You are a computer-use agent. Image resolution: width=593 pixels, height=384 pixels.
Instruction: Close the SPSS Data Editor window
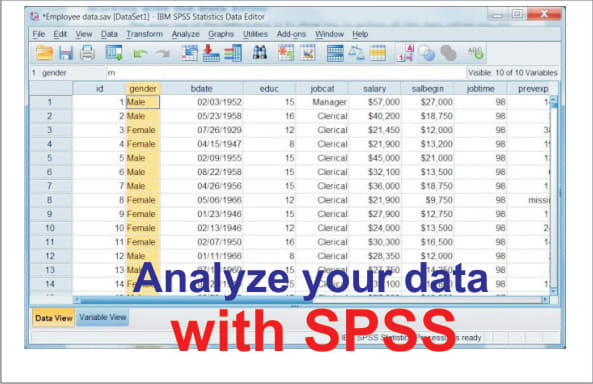(x=544, y=14)
